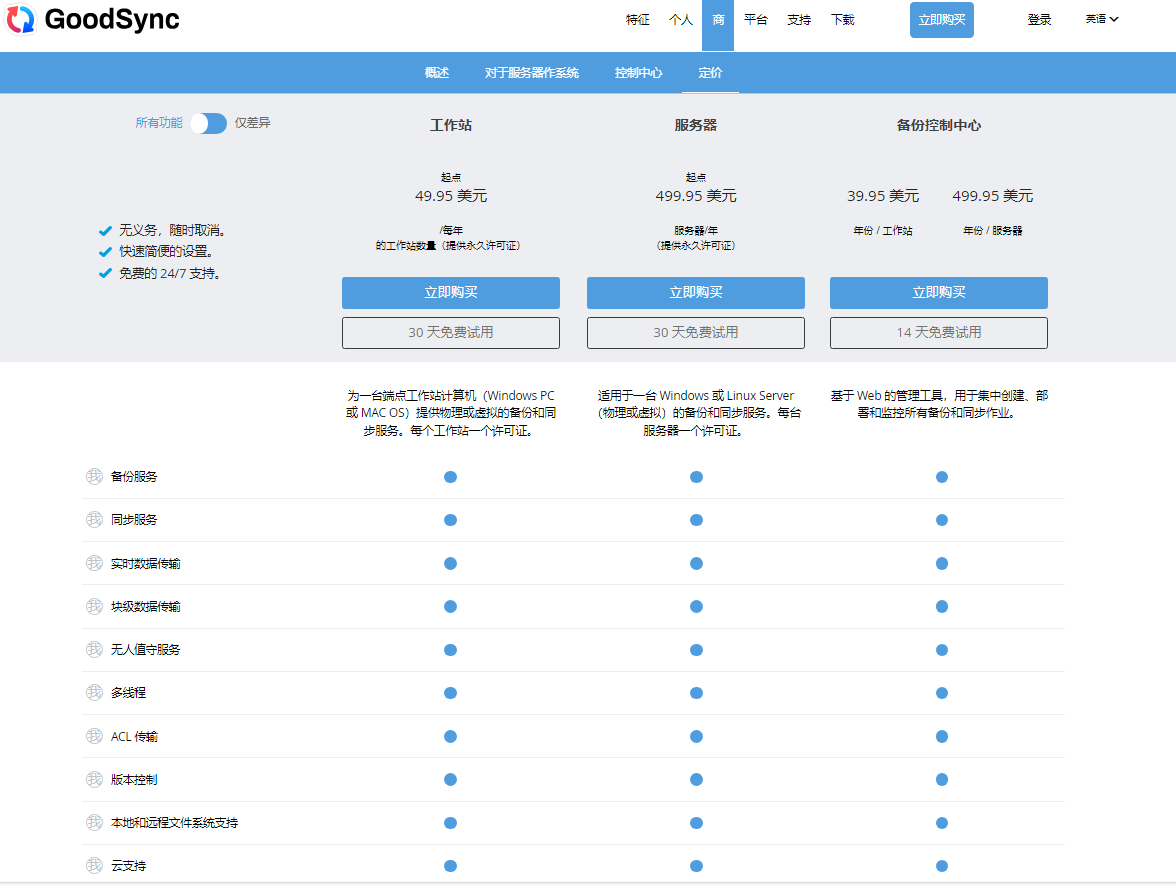
Task: Click the 39.95 美元 price
Action: pyautogui.click(x=883, y=196)
